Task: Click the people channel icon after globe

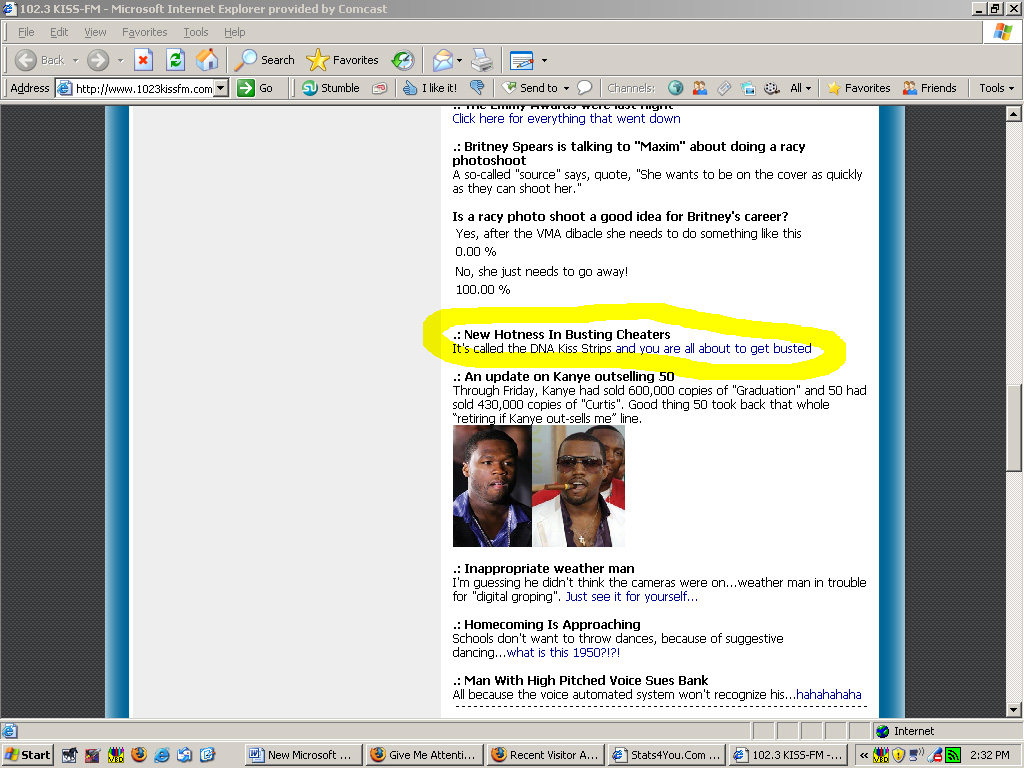Action: [699, 88]
